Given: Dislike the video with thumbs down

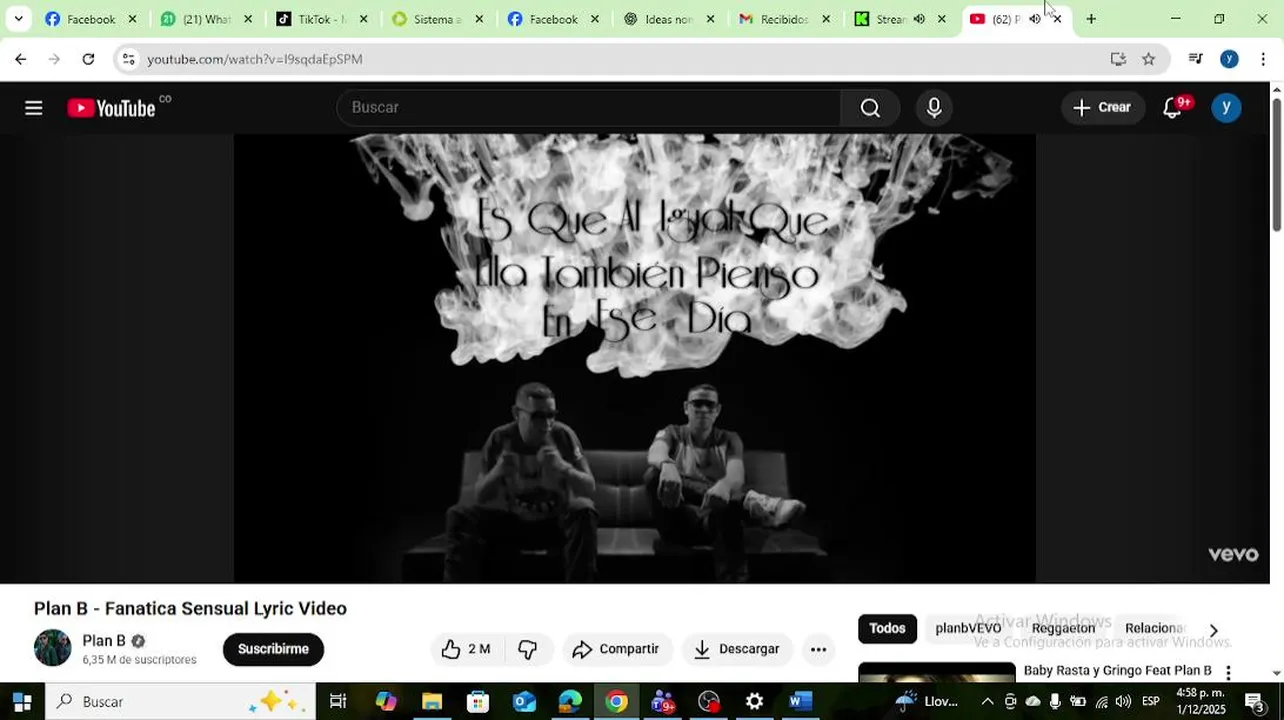Looking at the screenshot, I should click(x=528, y=649).
